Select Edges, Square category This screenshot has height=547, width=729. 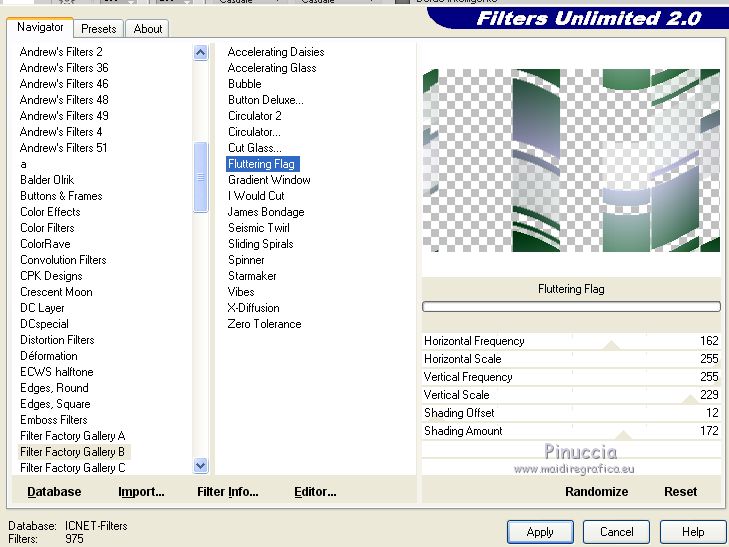[x=55, y=404]
